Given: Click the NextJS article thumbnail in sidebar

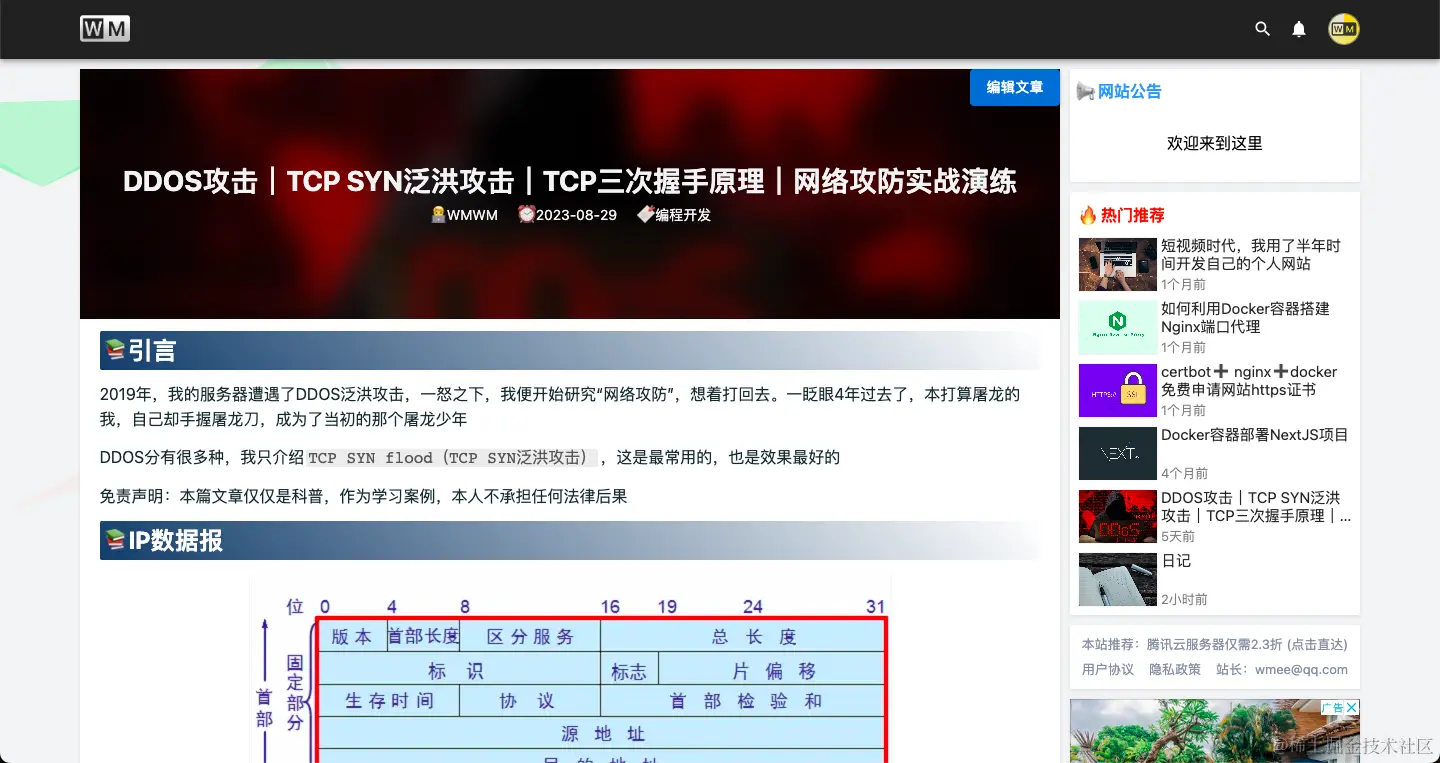Looking at the screenshot, I should pyautogui.click(x=1117, y=453).
